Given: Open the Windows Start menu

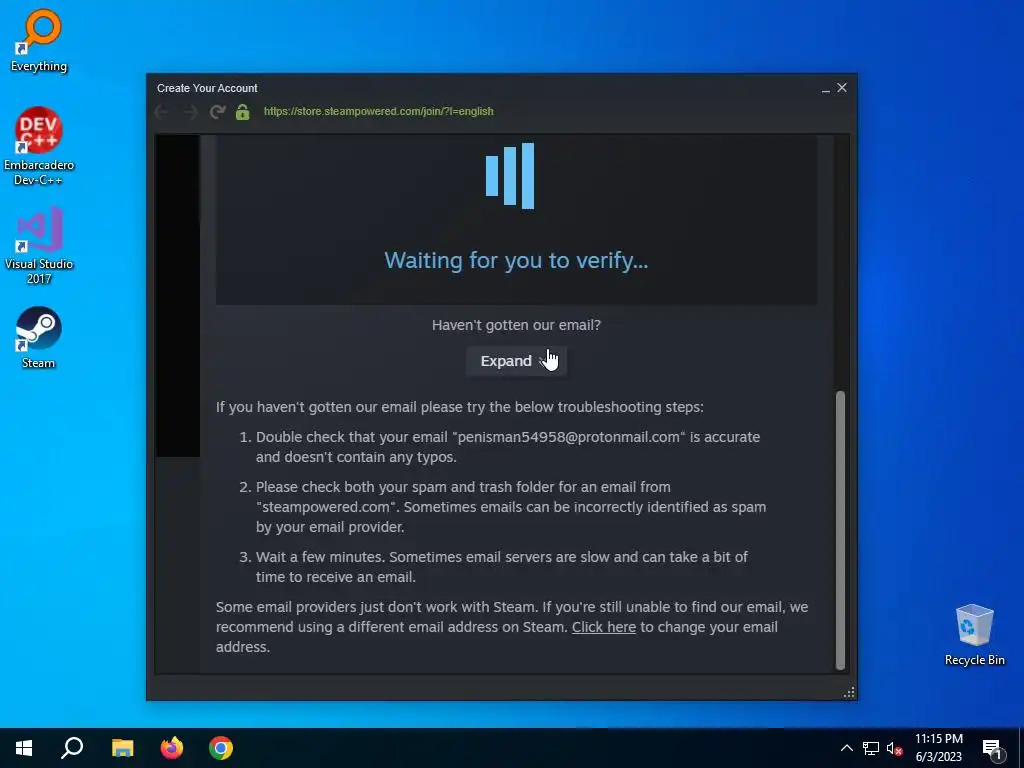Looking at the screenshot, I should click(24, 748).
